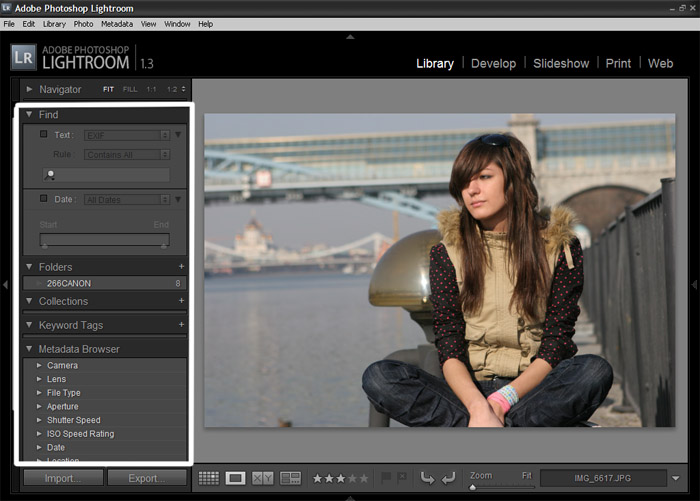Switch to Survey view icon
Viewport: 700px width, 501px height.
click(290, 478)
